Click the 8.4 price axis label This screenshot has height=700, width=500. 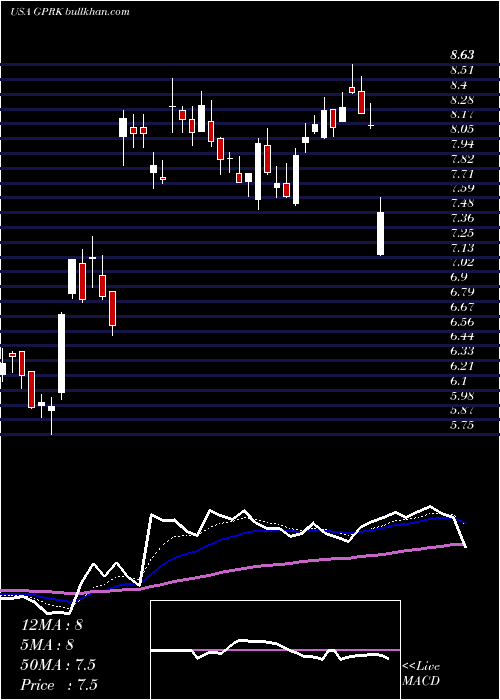pos(459,85)
